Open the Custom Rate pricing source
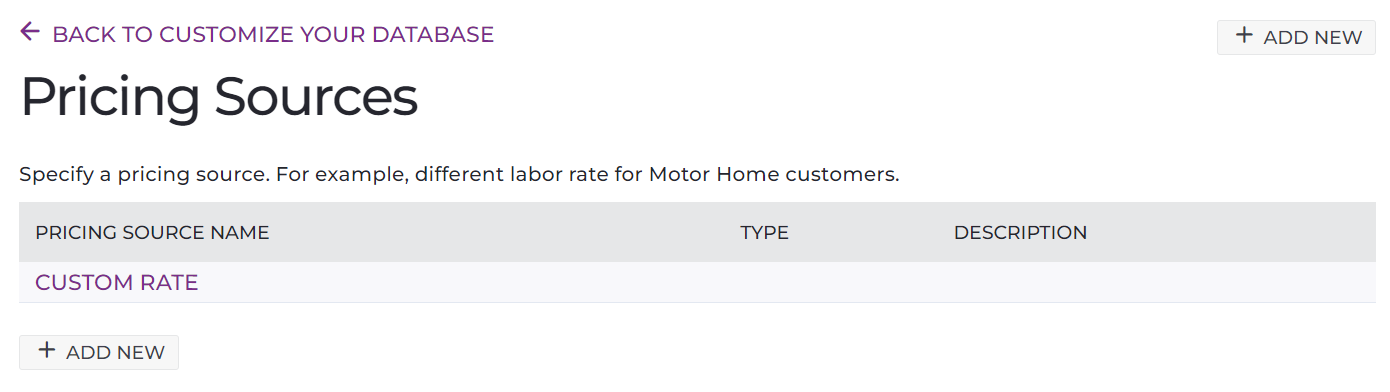 tap(117, 283)
